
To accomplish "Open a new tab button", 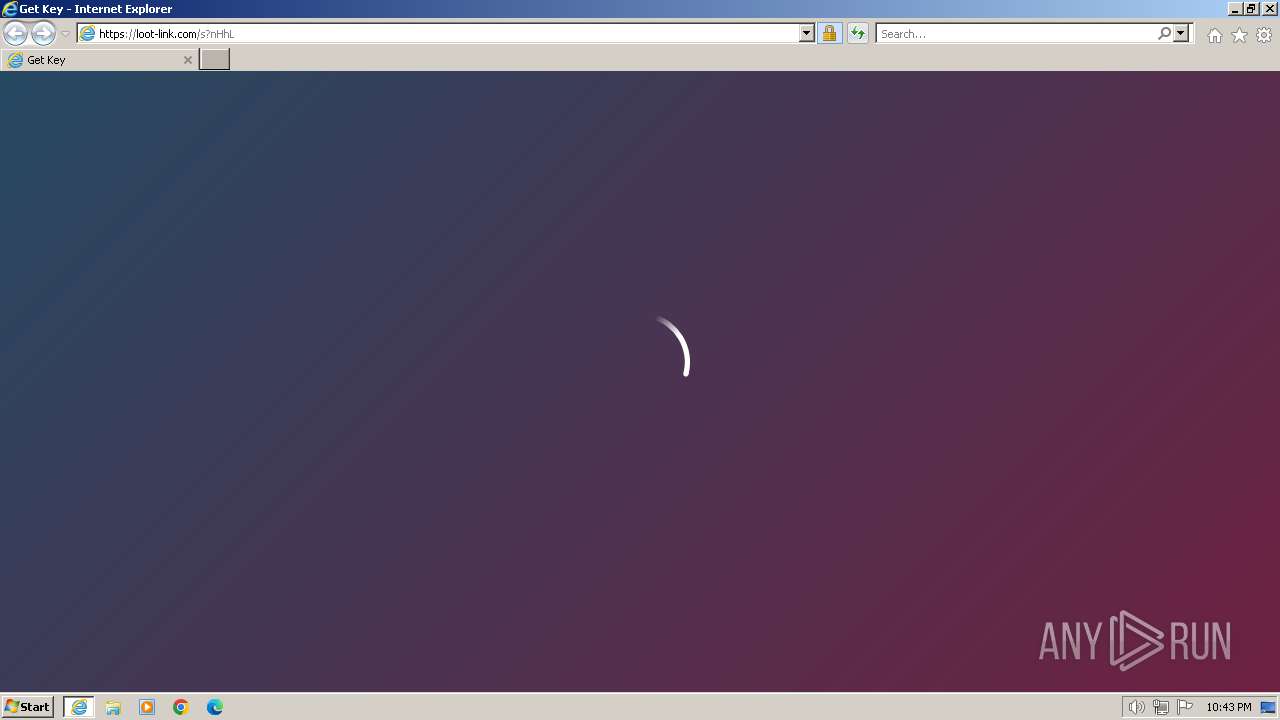I will 215,59.
